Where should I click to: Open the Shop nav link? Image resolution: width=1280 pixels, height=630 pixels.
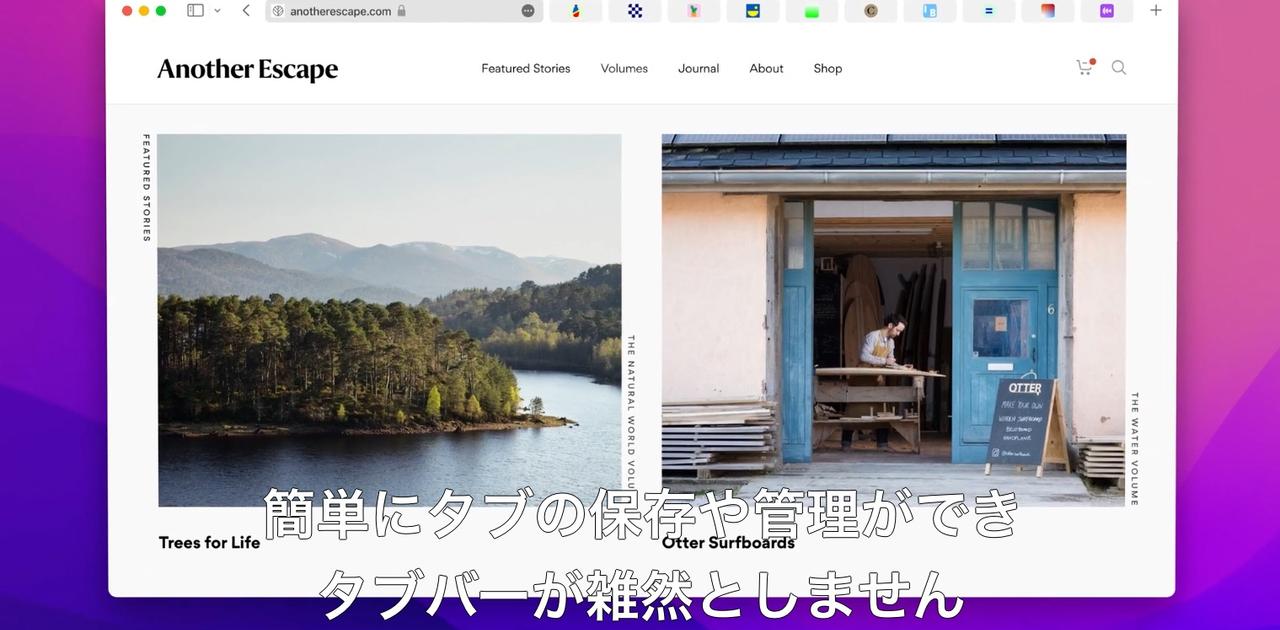pos(828,68)
